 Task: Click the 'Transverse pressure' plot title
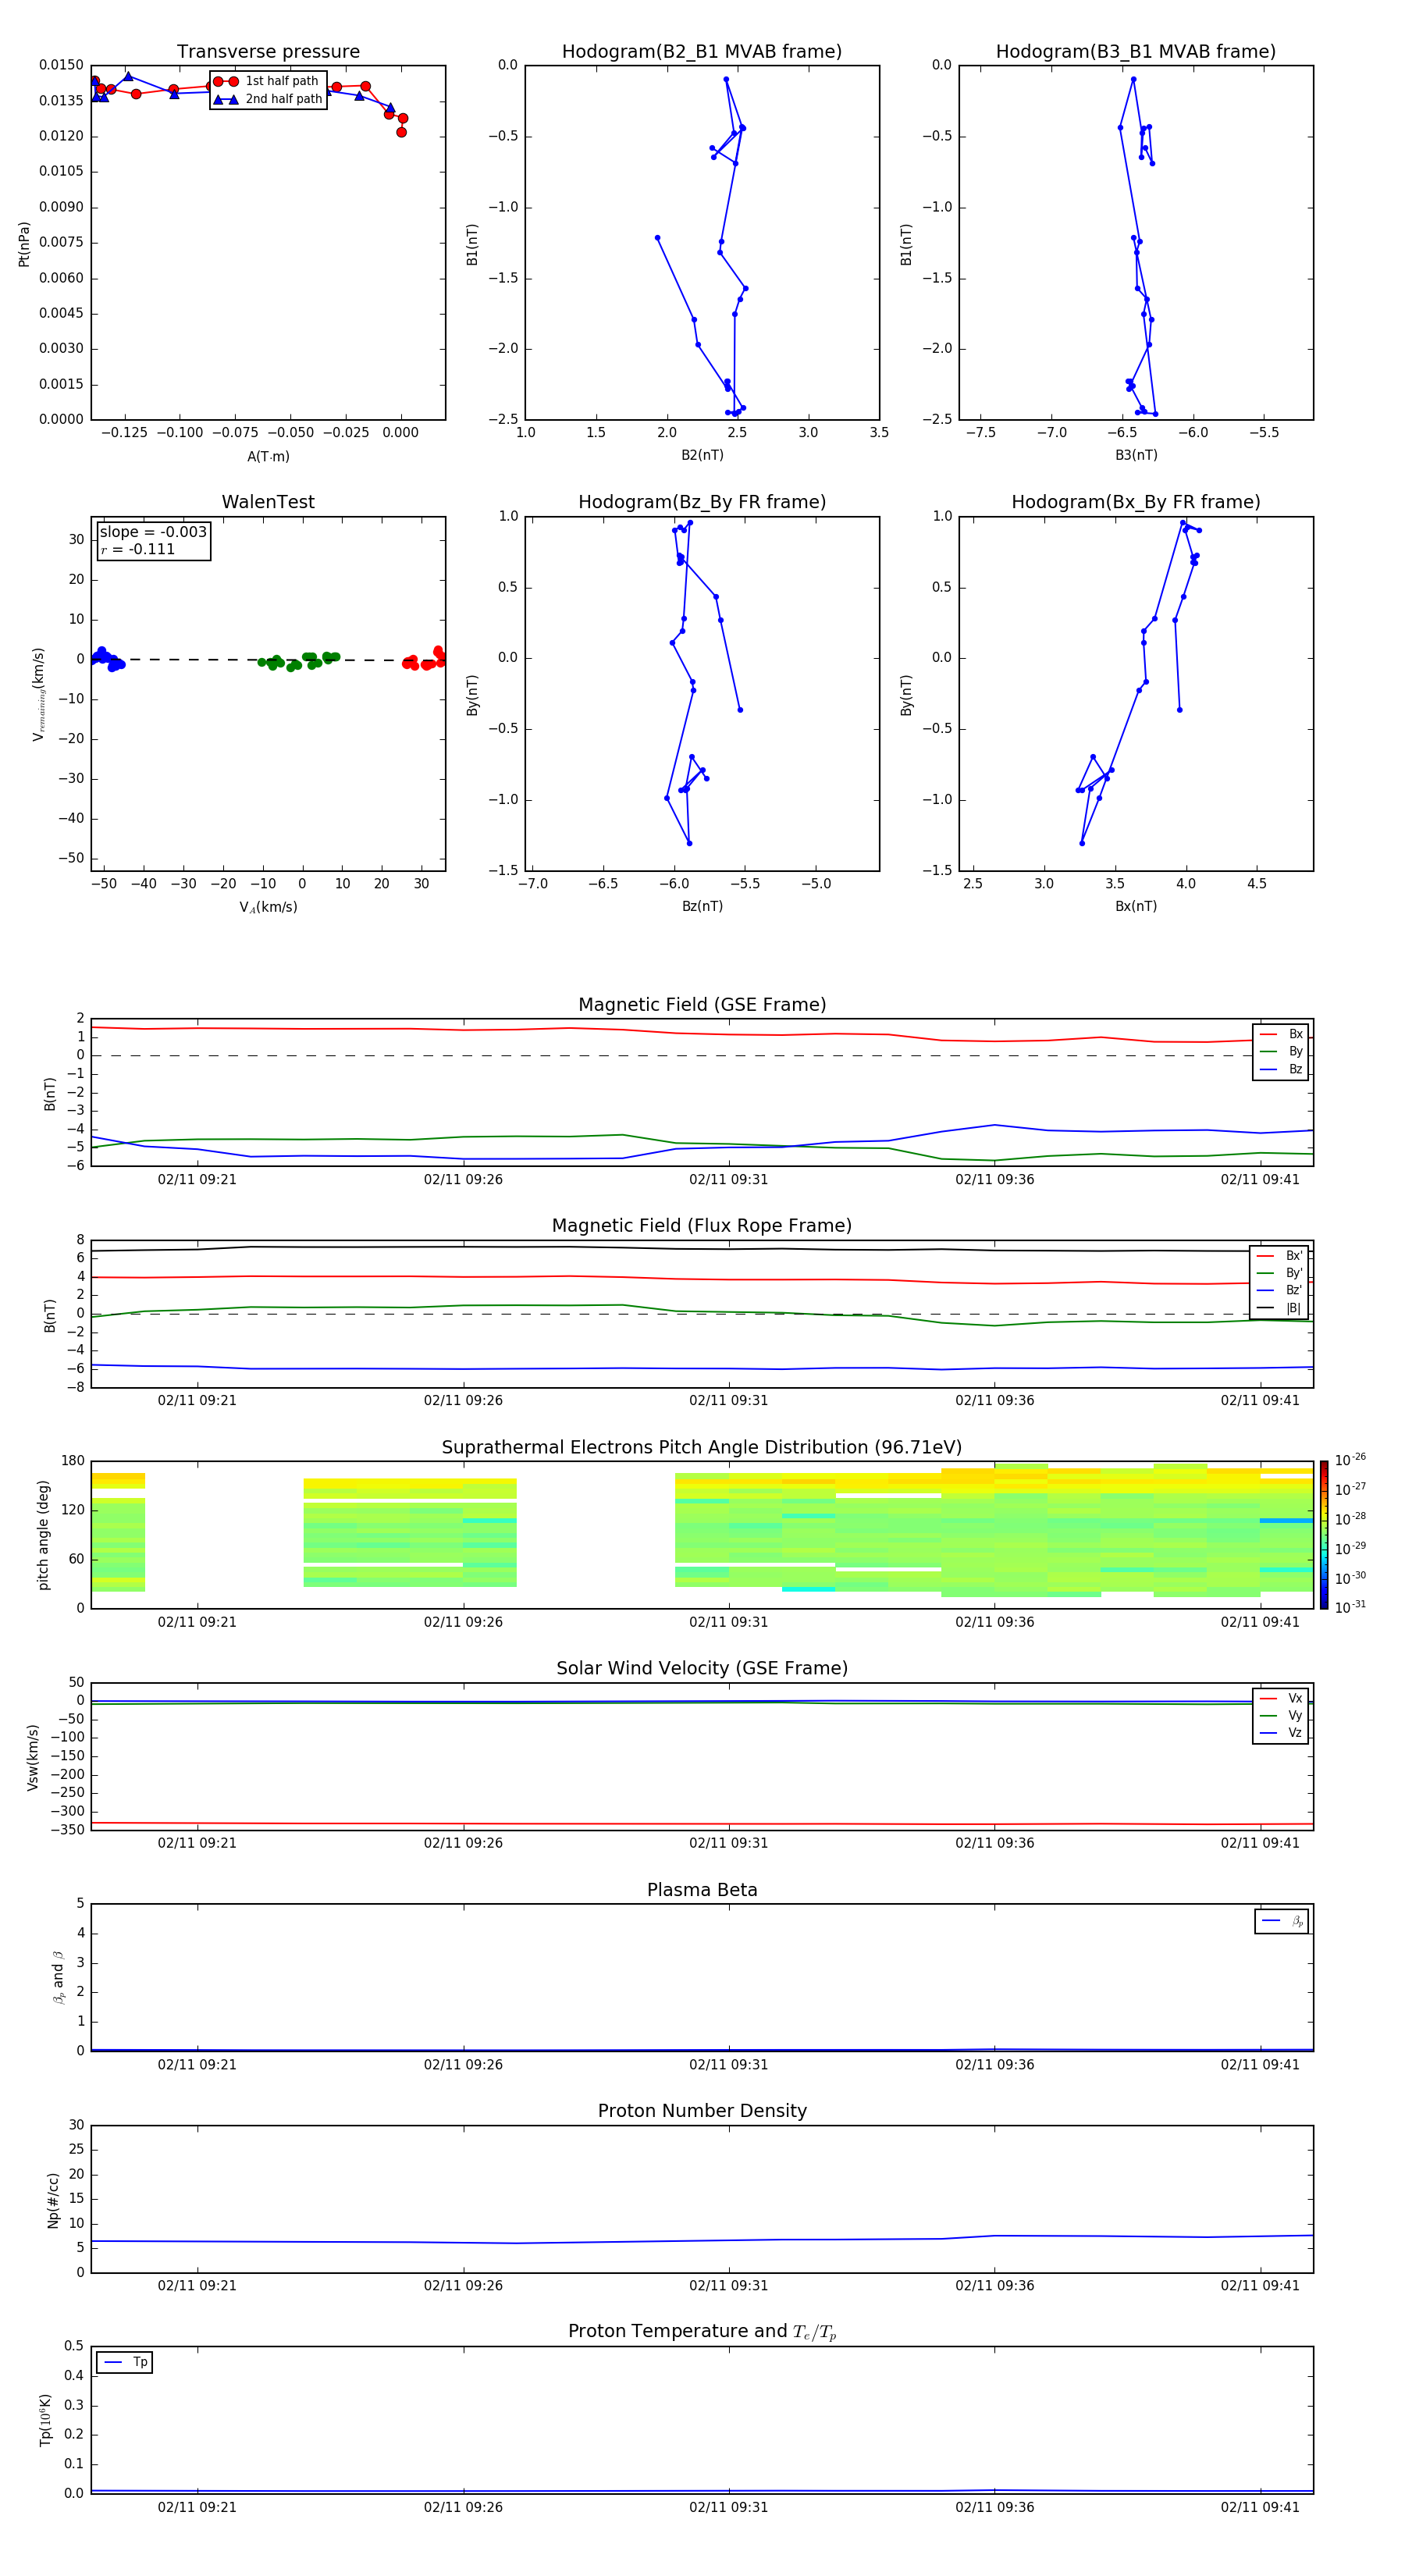point(268,51)
